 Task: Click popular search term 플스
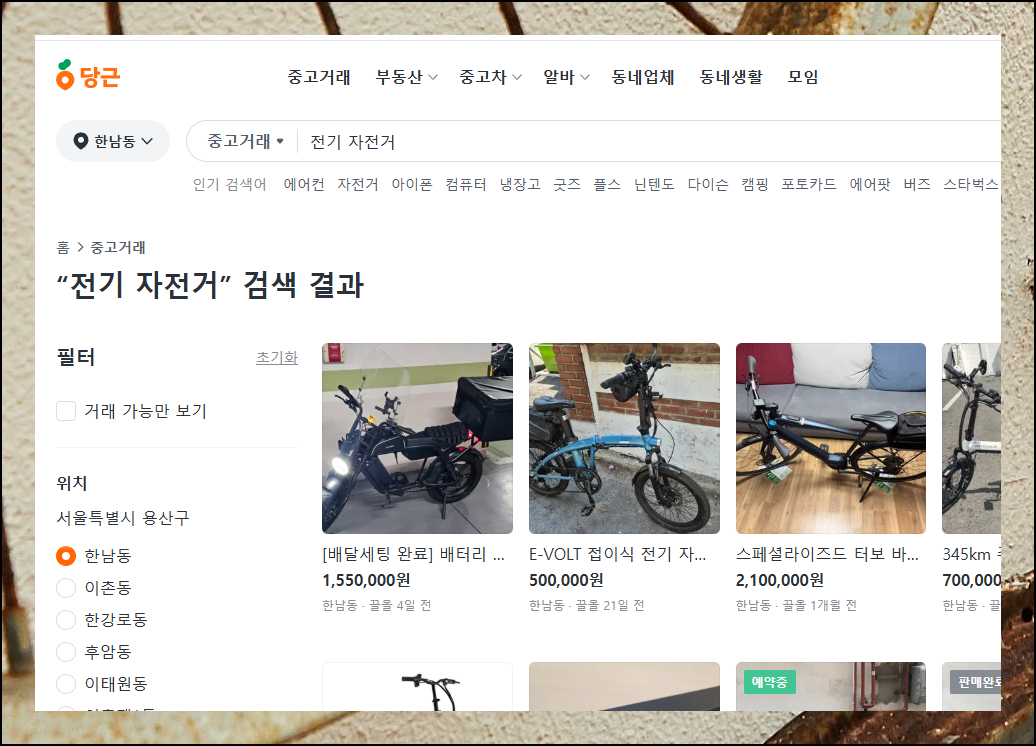coord(607,184)
